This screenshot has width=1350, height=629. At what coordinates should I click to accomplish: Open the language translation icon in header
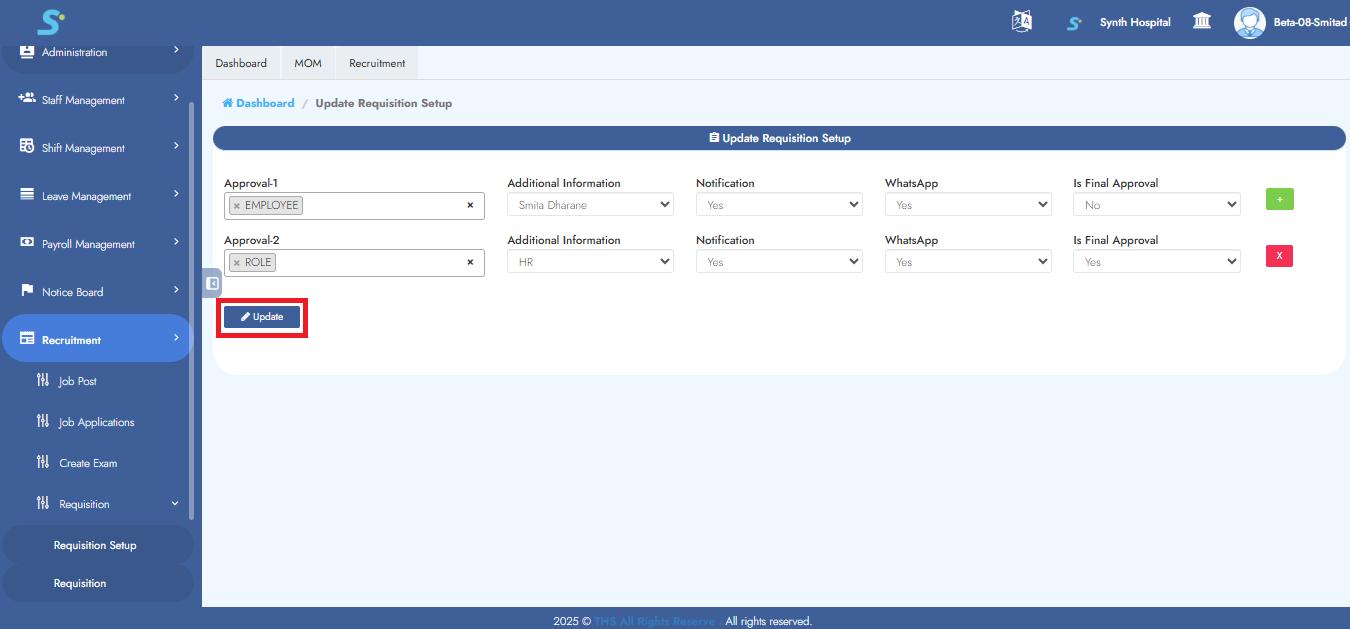coord(1021,20)
